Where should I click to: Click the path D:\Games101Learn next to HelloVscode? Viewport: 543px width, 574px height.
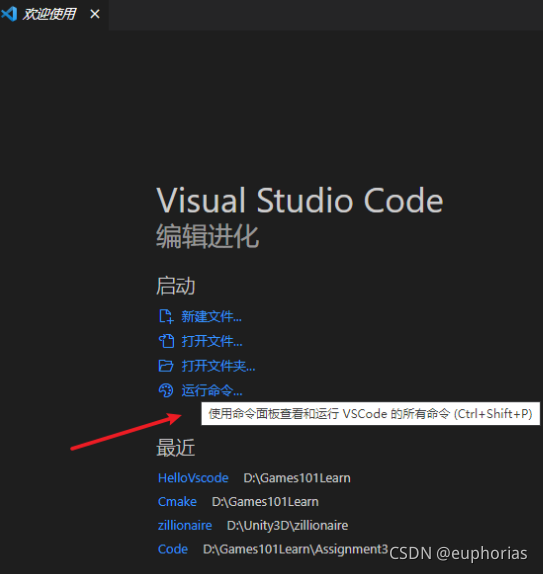point(297,478)
